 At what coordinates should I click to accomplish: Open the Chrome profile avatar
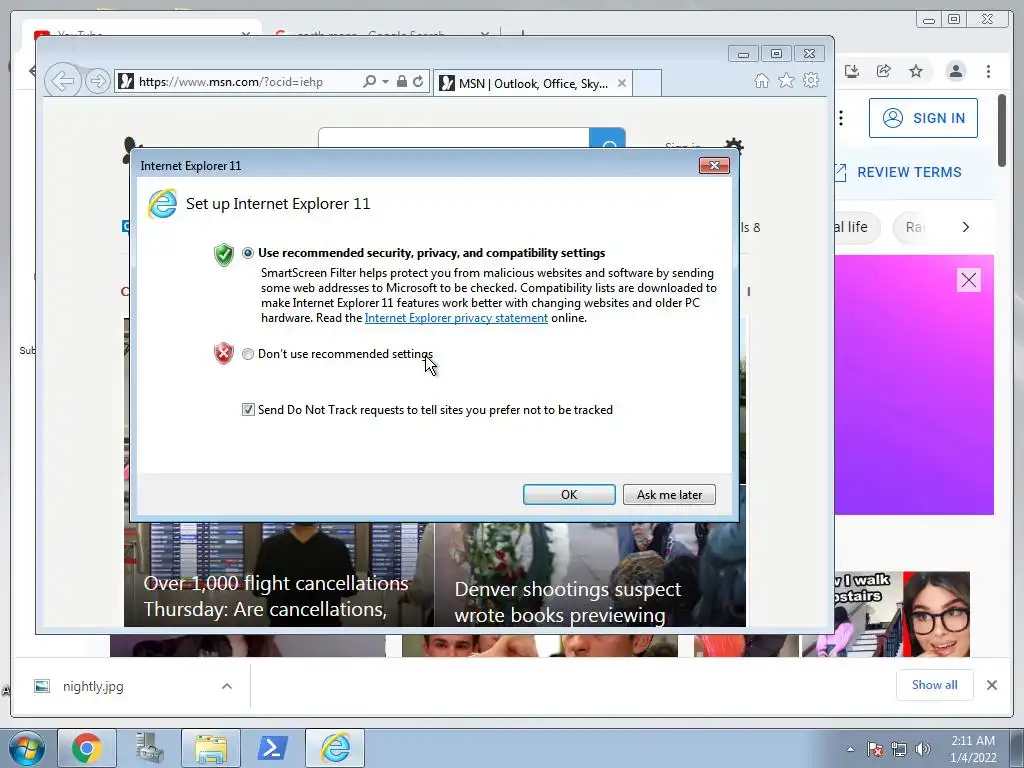point(955,71)
